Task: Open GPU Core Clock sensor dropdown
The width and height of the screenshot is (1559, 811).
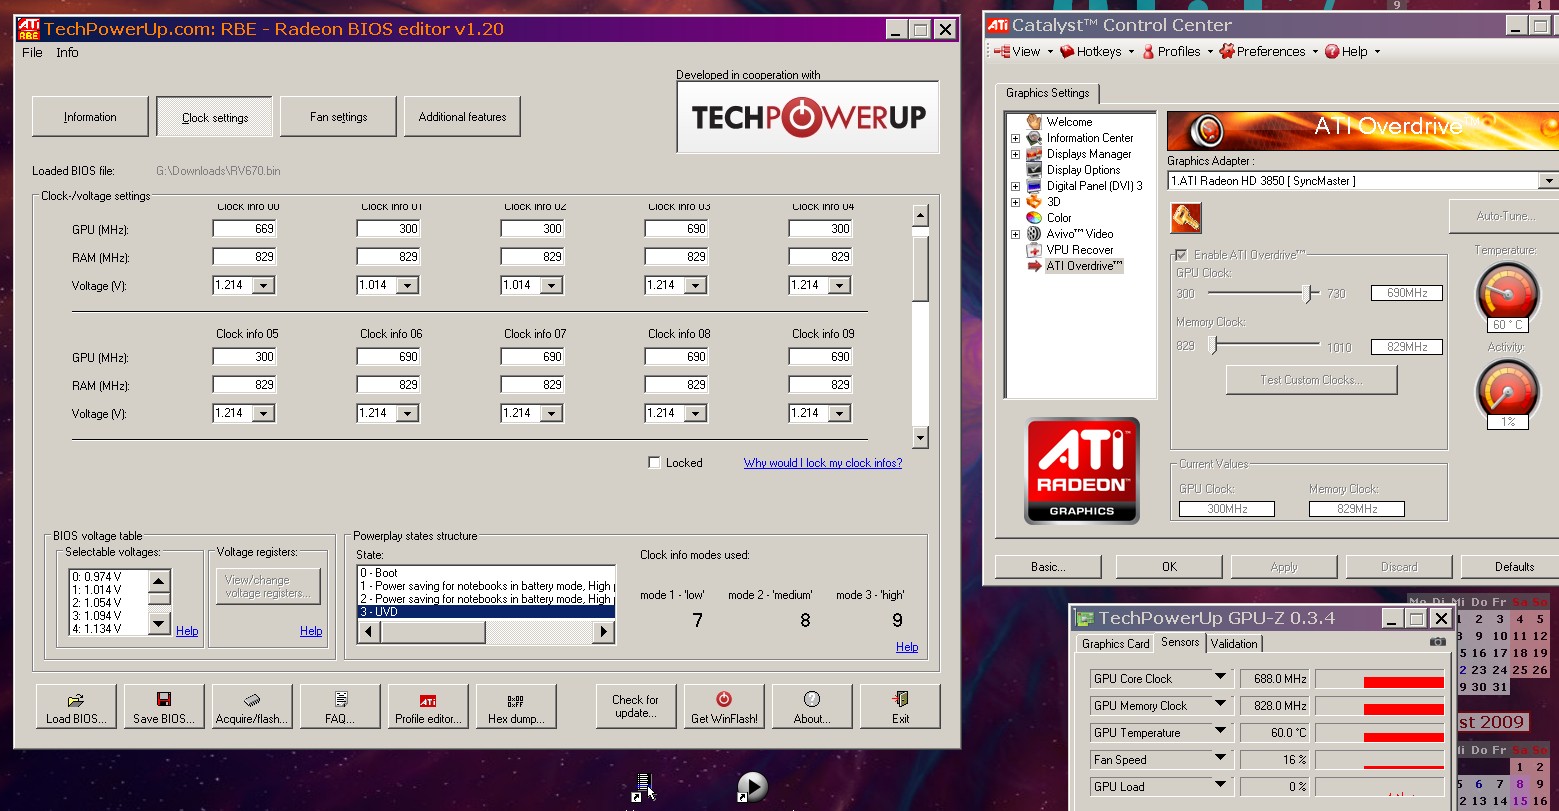Action: point(1220,678)
